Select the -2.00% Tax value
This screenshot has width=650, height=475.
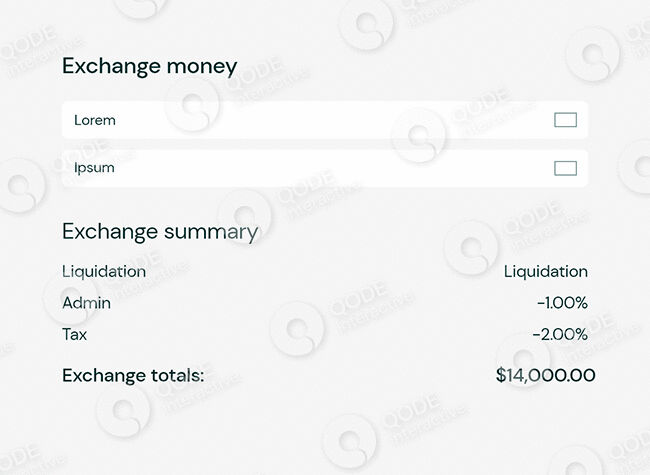(x=559, y=334)
